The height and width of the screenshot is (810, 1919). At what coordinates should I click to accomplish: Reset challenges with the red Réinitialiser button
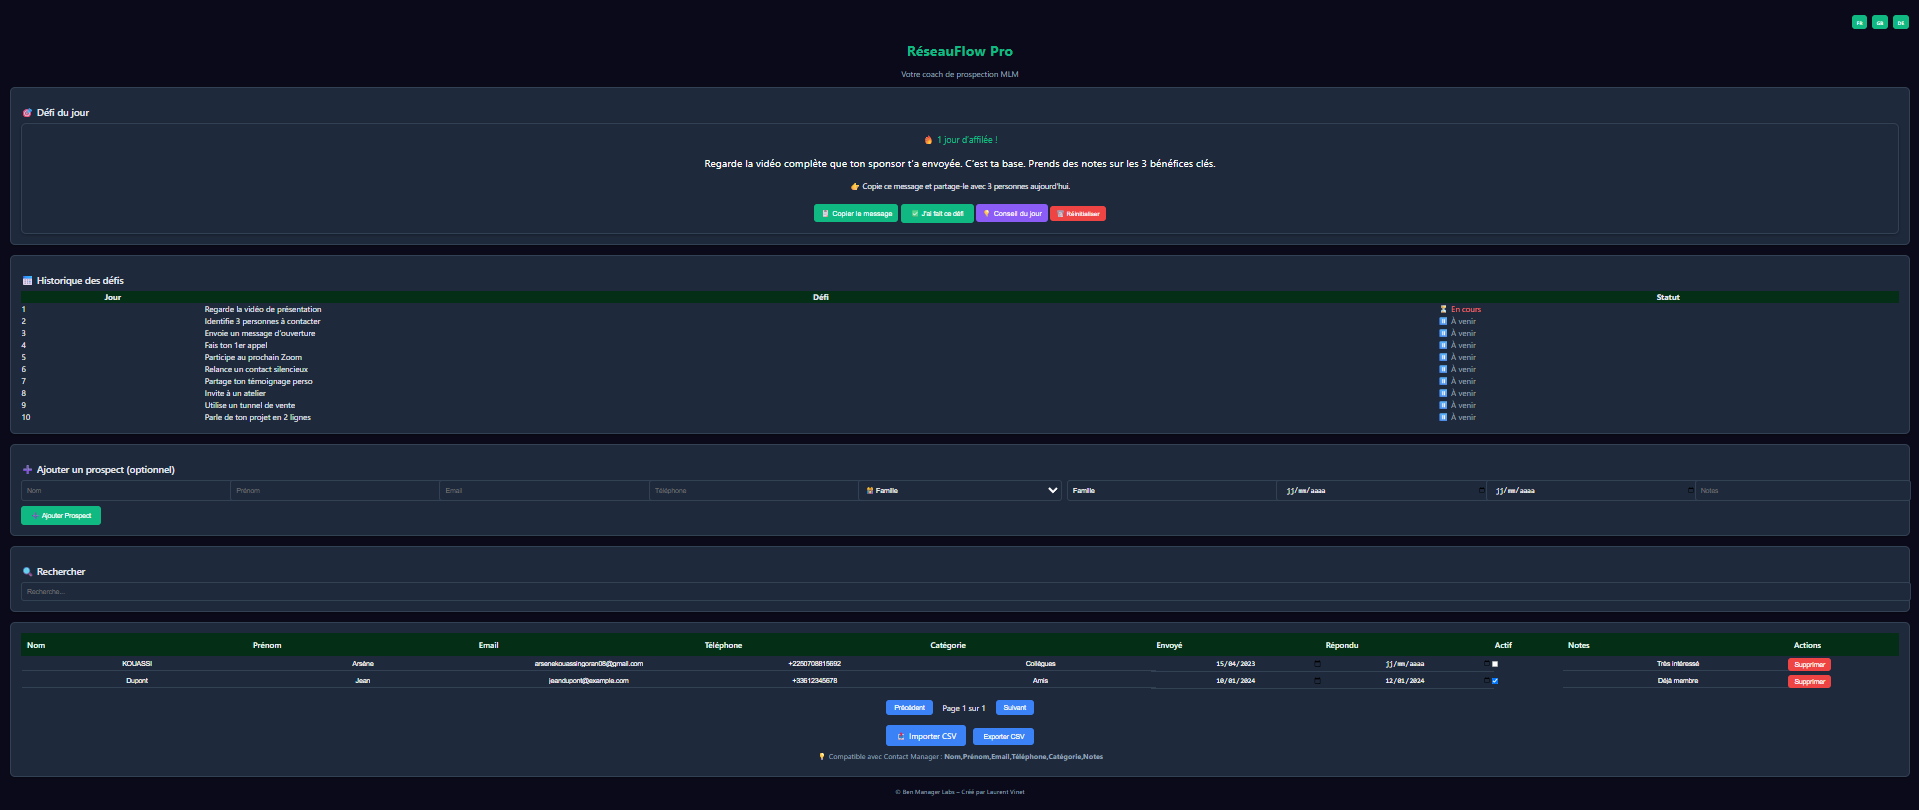pyautogui.click(x=1078, y=213)
